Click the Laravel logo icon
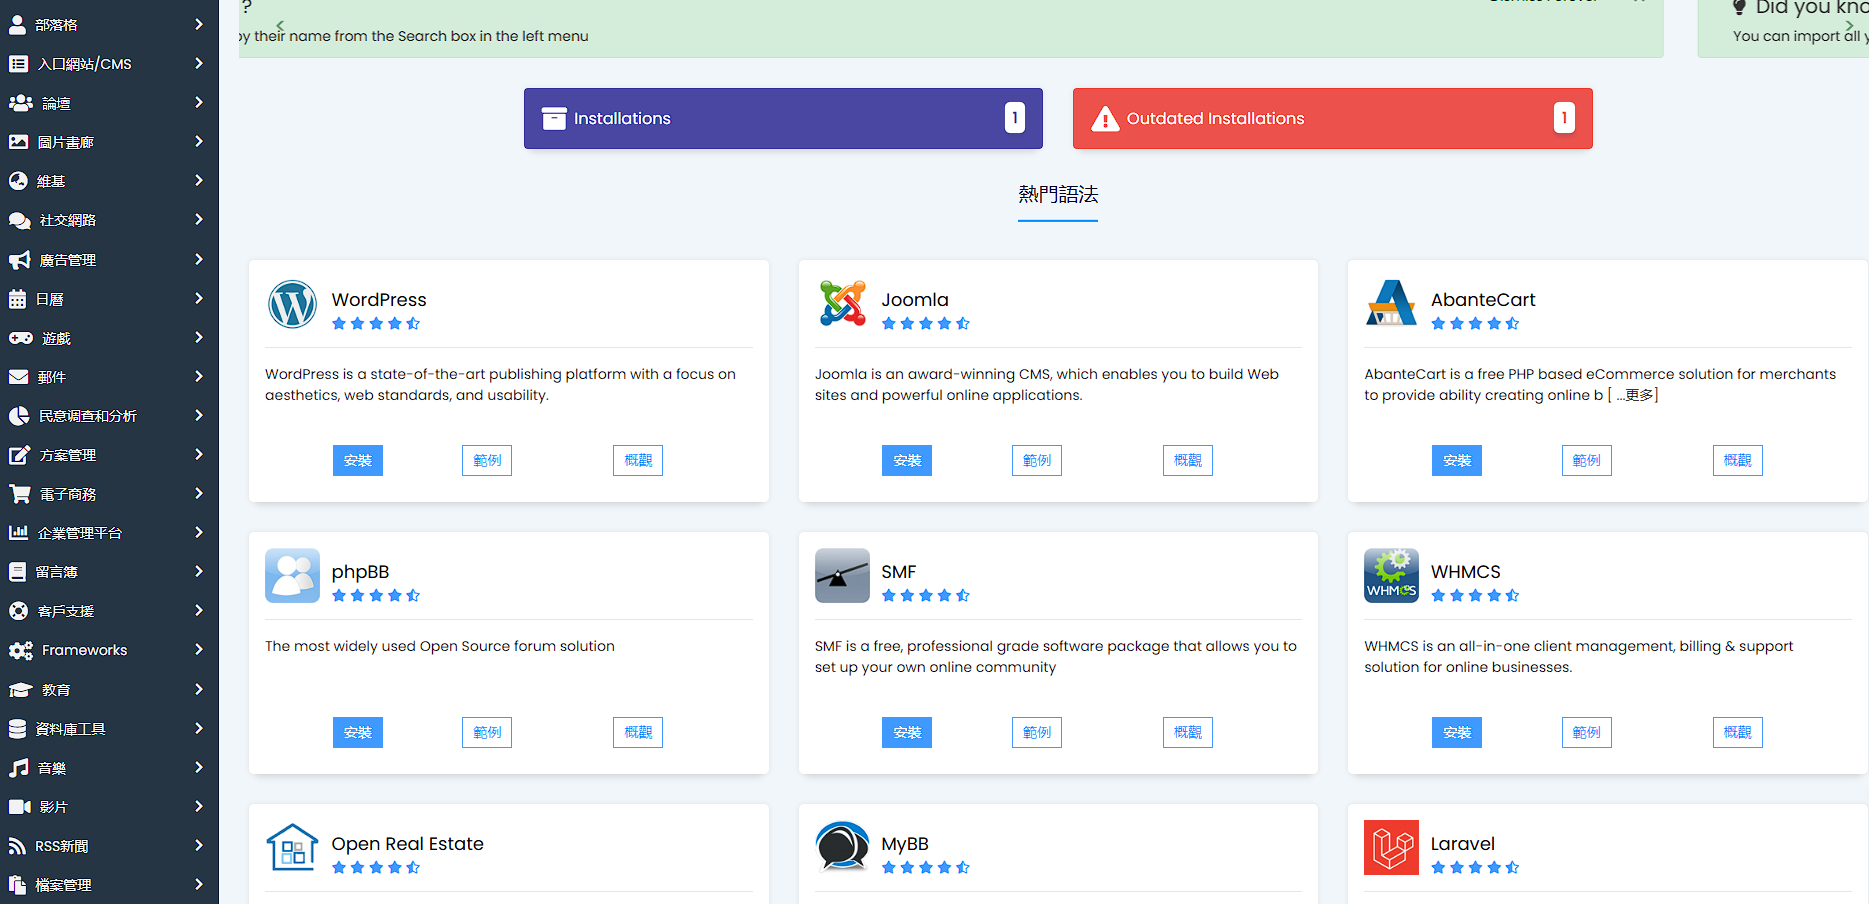Viewport: 1869px width, 904px height. pyautogui.click(x=1391, y=848)
